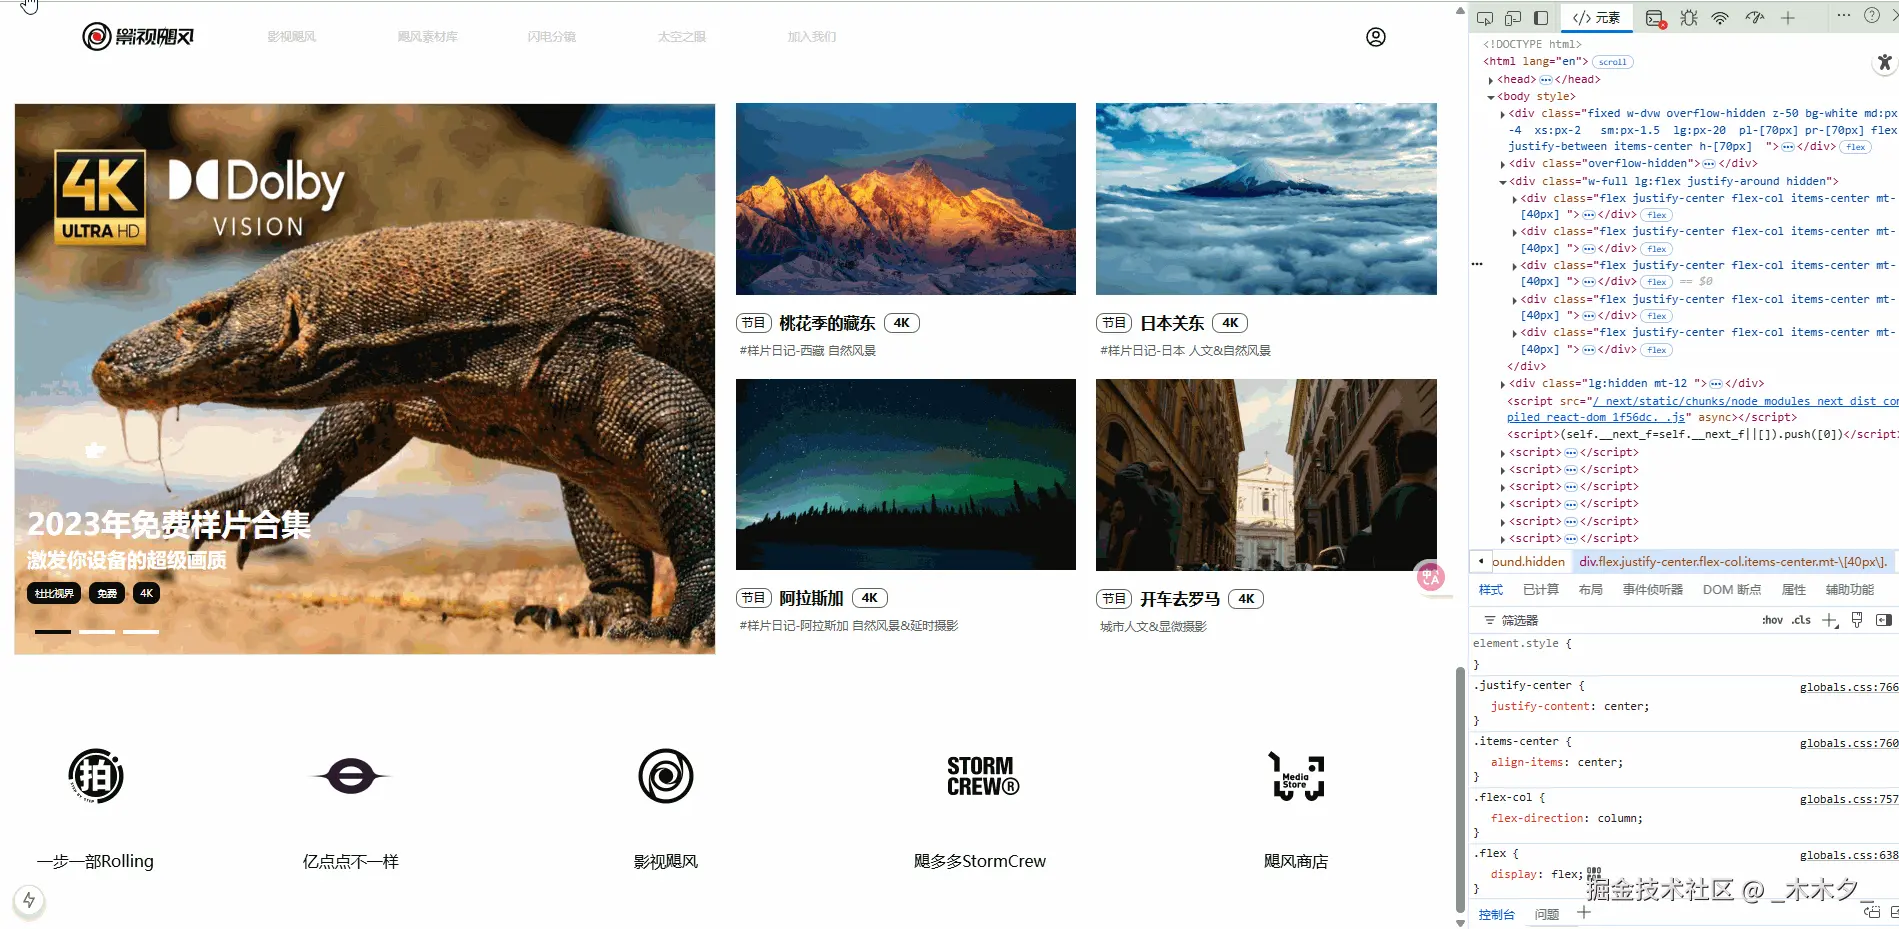Image resolution: width=1899 pixels, height=929 pixels.
Task: Click the quick-view drawer plus icon beside 问题
Action: 1584,913
